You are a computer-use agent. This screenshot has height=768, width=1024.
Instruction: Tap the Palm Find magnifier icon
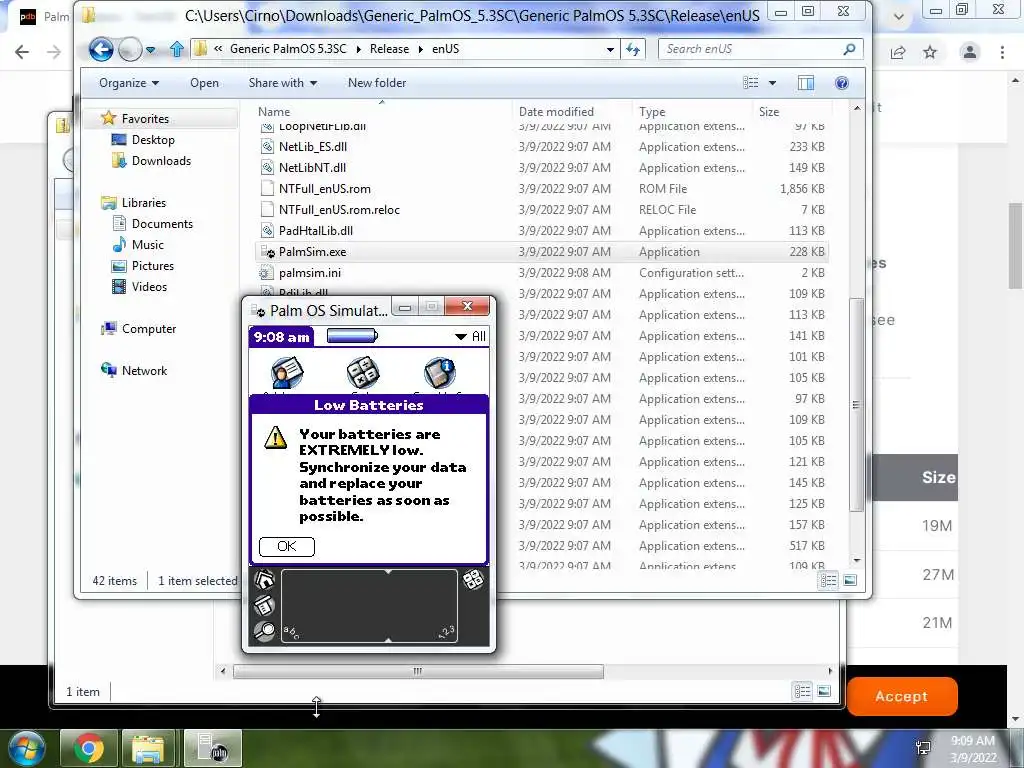(264, 631)
